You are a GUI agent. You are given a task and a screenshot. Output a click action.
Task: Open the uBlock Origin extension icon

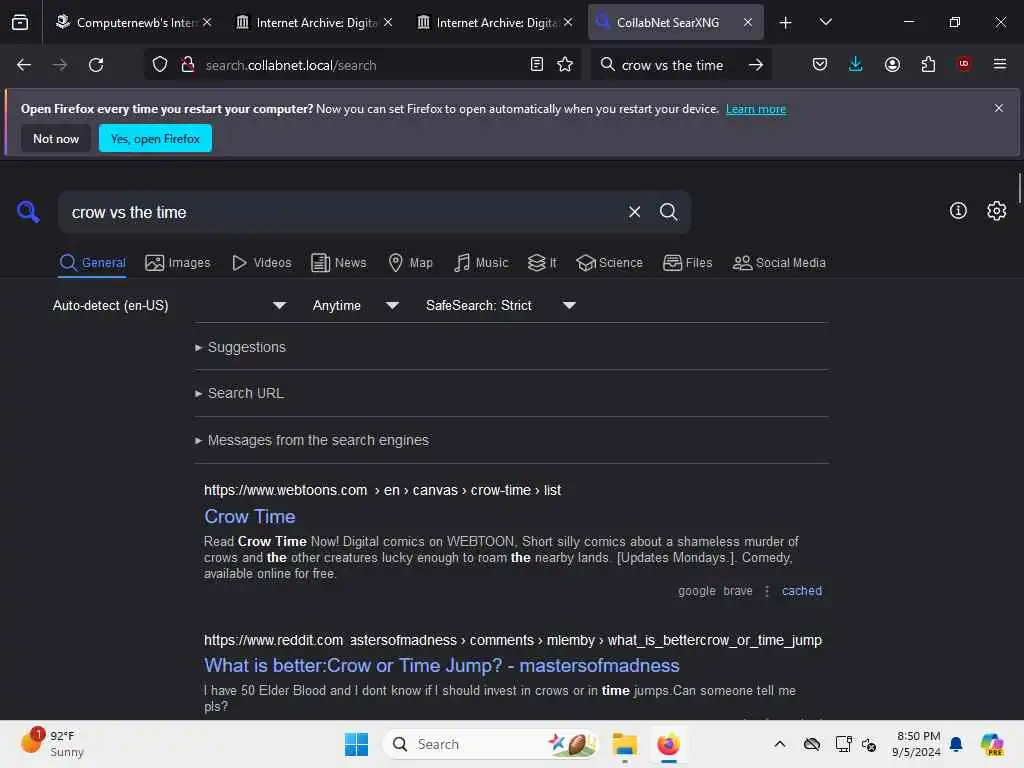(964, 64)
